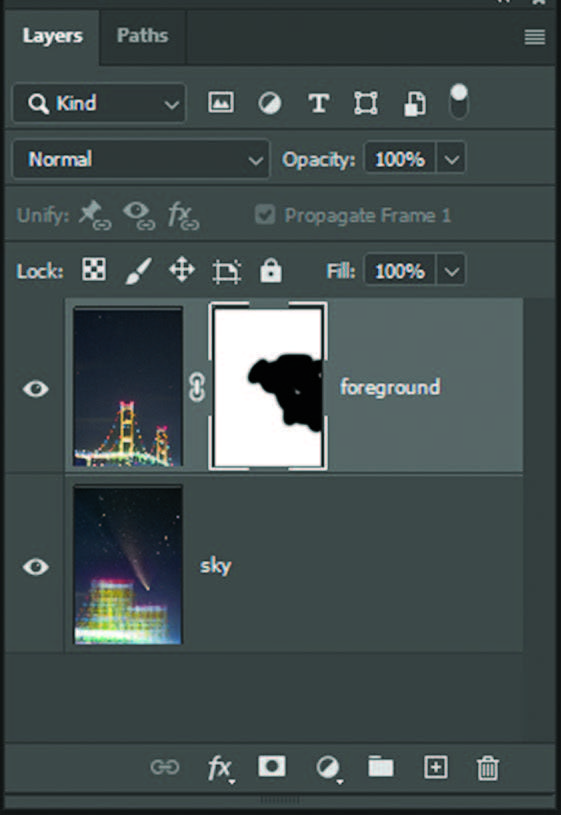Viewport: 561px width, 815px height.
Task: Click Unify layer position icon
Action: coord(95,215)
